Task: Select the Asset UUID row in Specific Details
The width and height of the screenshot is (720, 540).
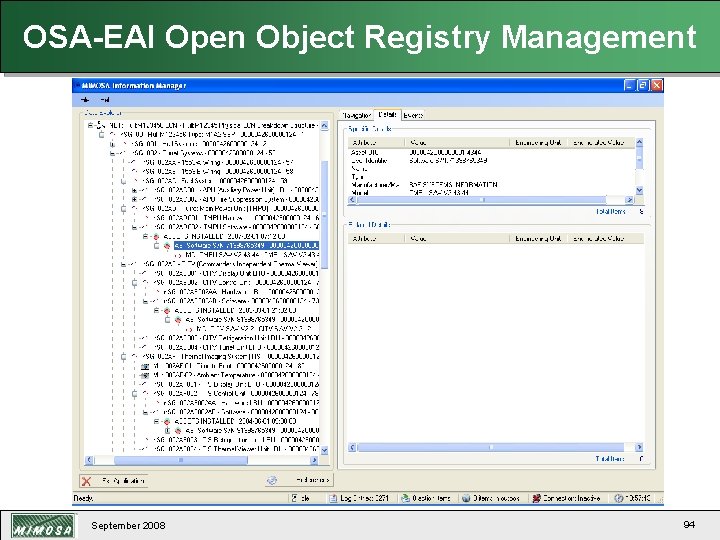Action: (x=491, y=152)
